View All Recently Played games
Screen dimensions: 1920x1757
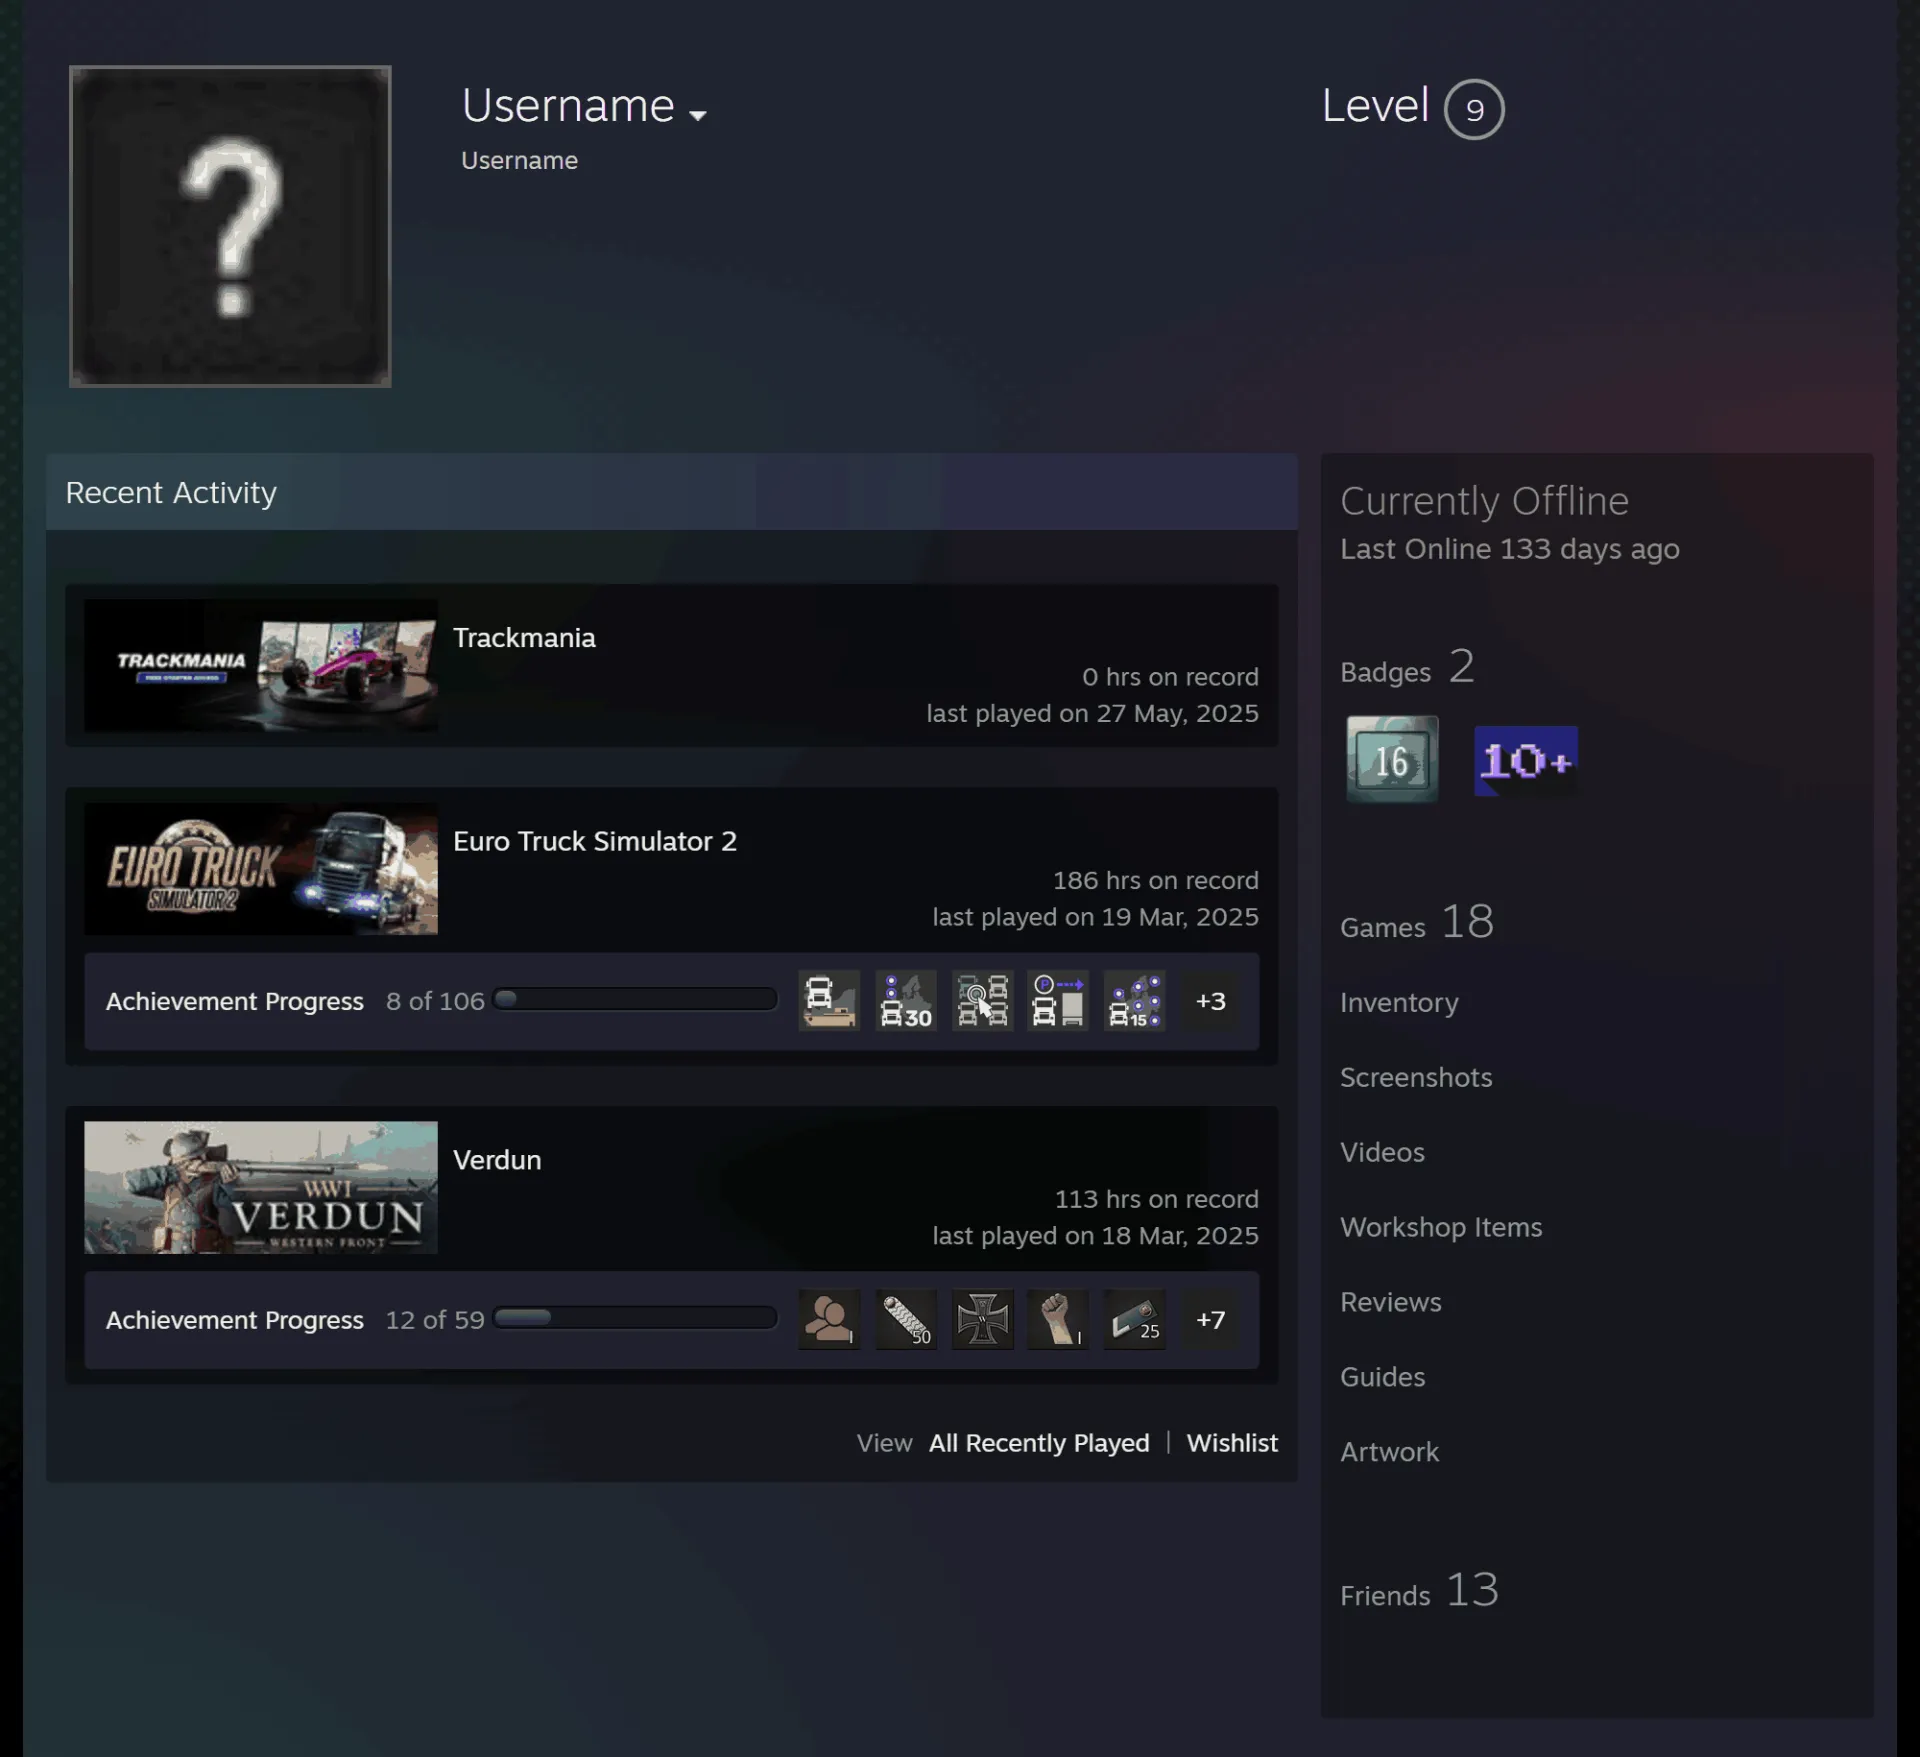1039,1443
